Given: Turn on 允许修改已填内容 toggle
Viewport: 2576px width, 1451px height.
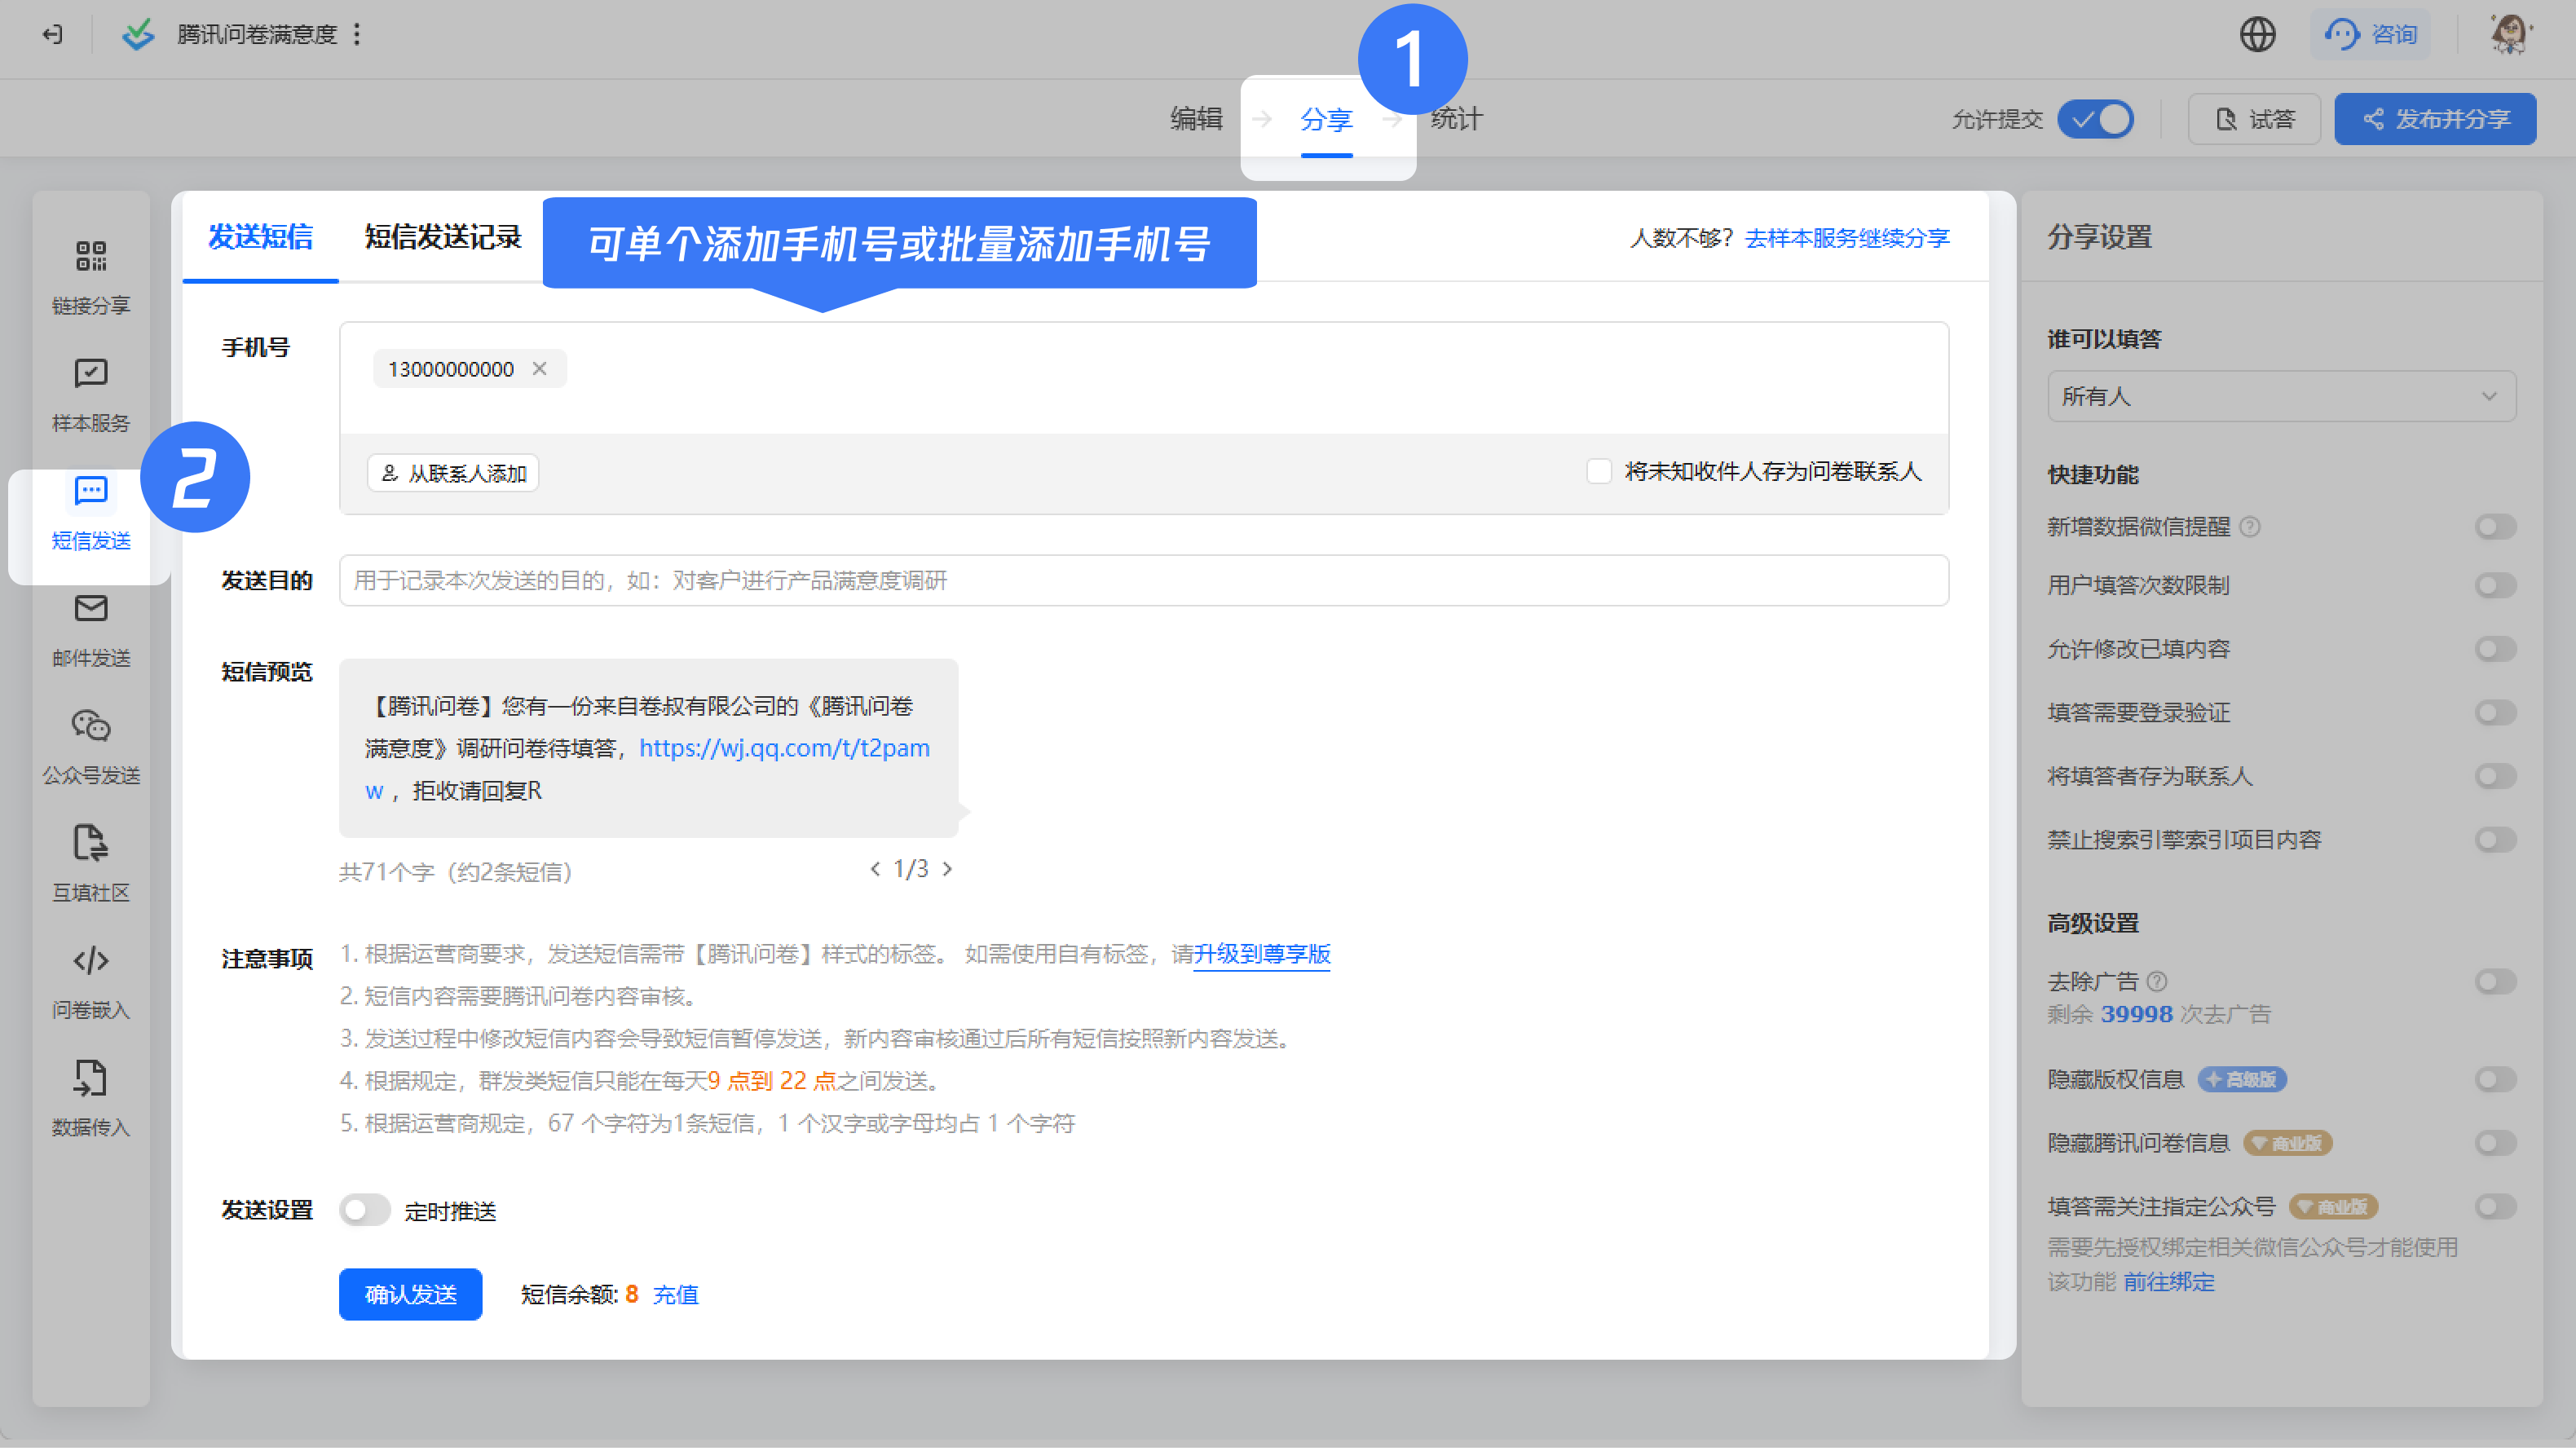Looking at the screenshot, I should (x=2495, y=650).
